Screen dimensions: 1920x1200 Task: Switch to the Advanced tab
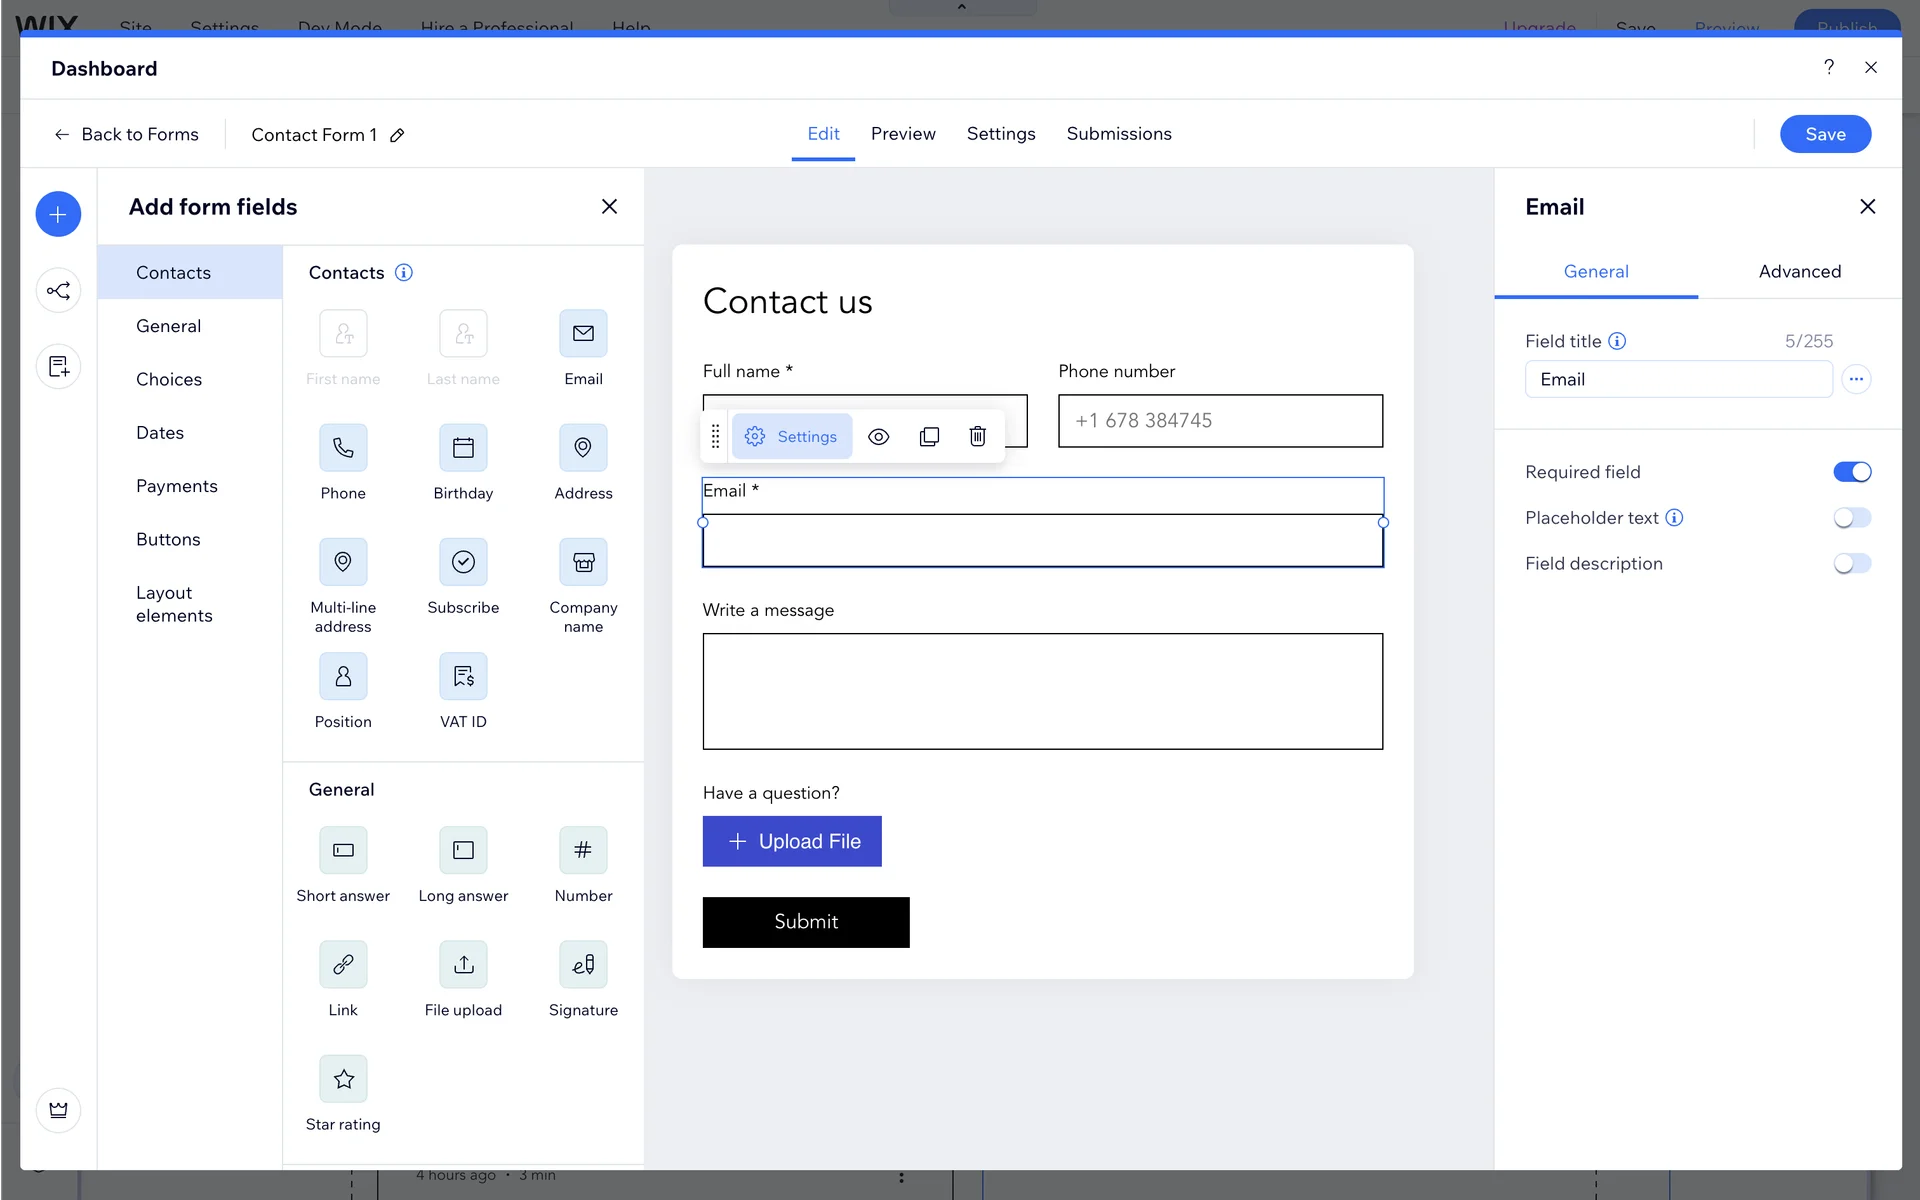coord(1799,271)
